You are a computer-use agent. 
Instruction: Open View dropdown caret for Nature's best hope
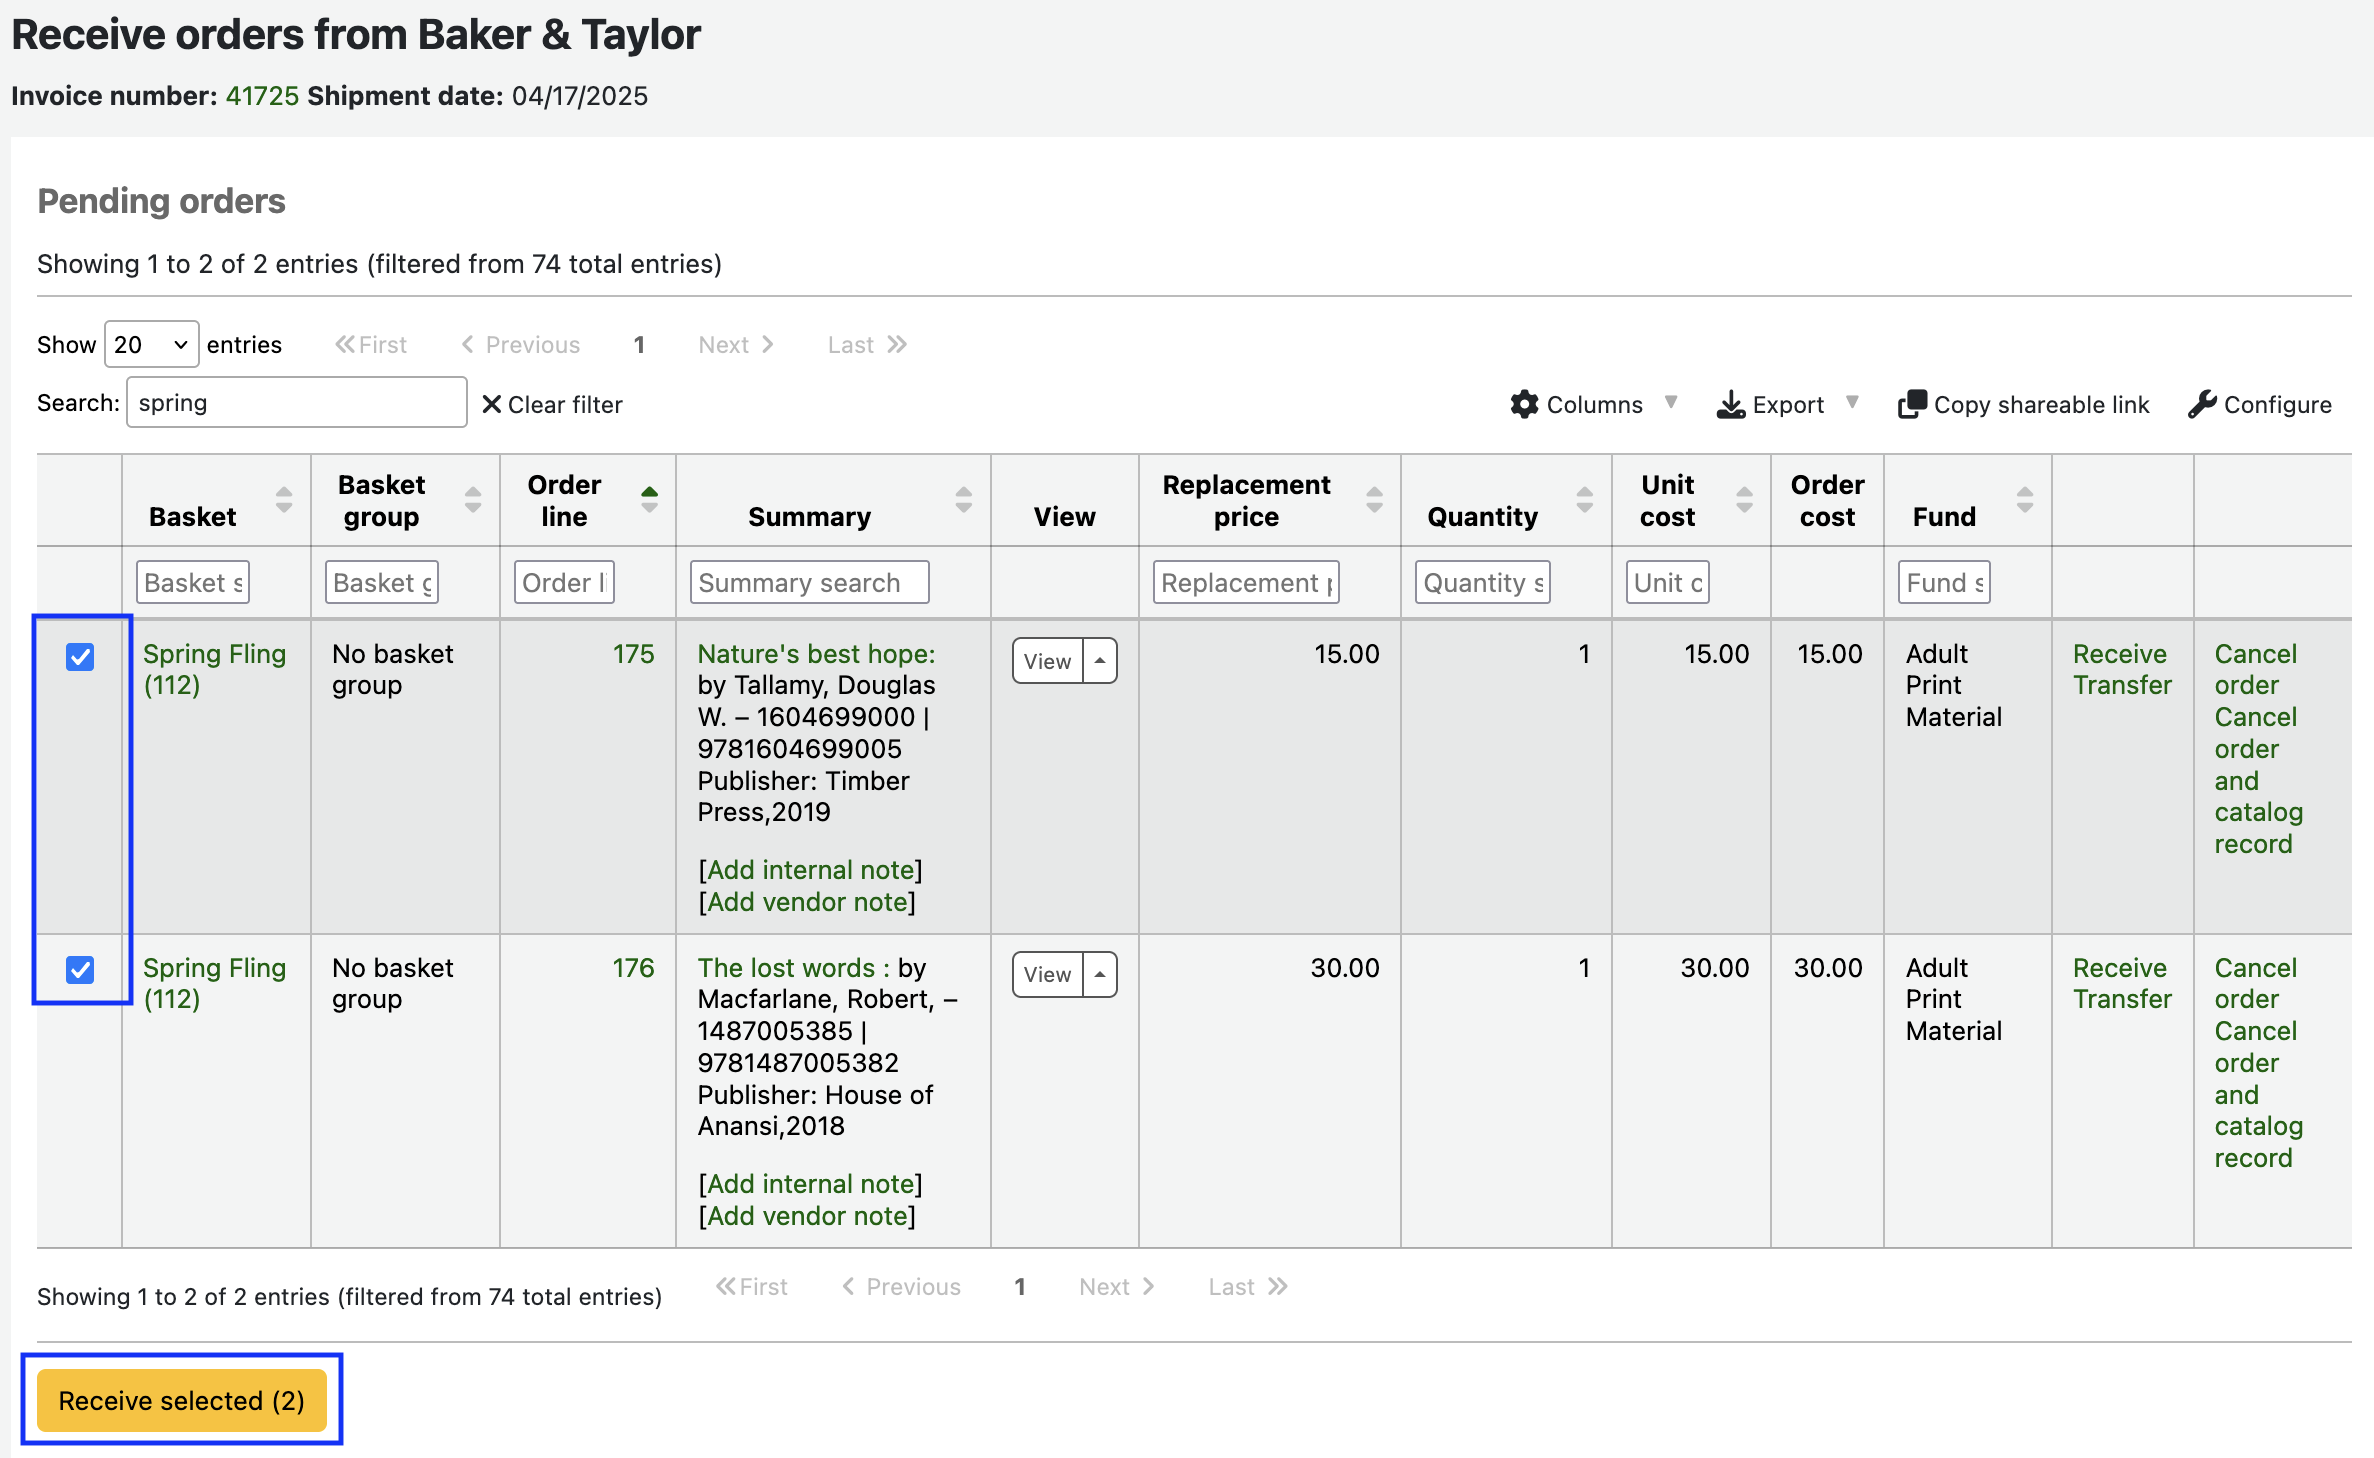point(1100,661)
